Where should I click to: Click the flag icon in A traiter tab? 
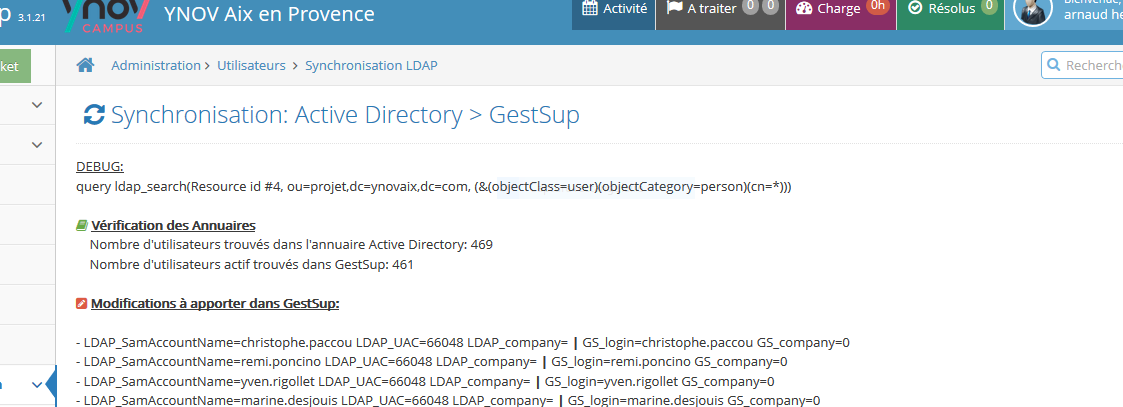[x=674, y=8]
